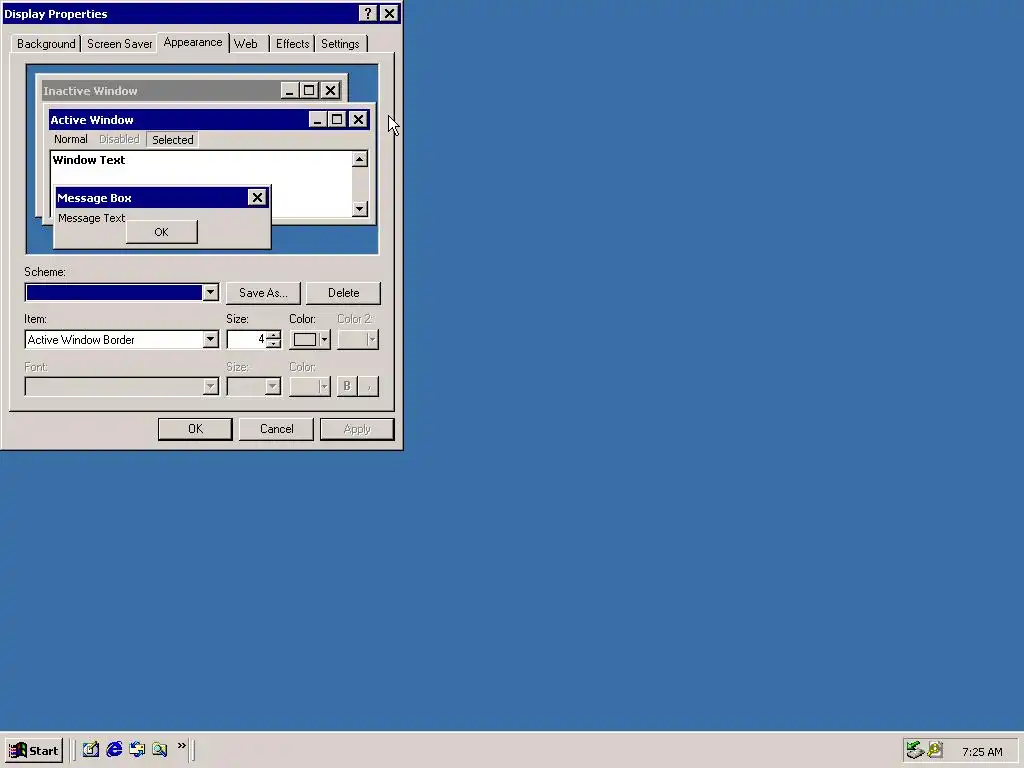Click the disabled font Color swatch
The image size is (1024, 768).
coord(310,387)
